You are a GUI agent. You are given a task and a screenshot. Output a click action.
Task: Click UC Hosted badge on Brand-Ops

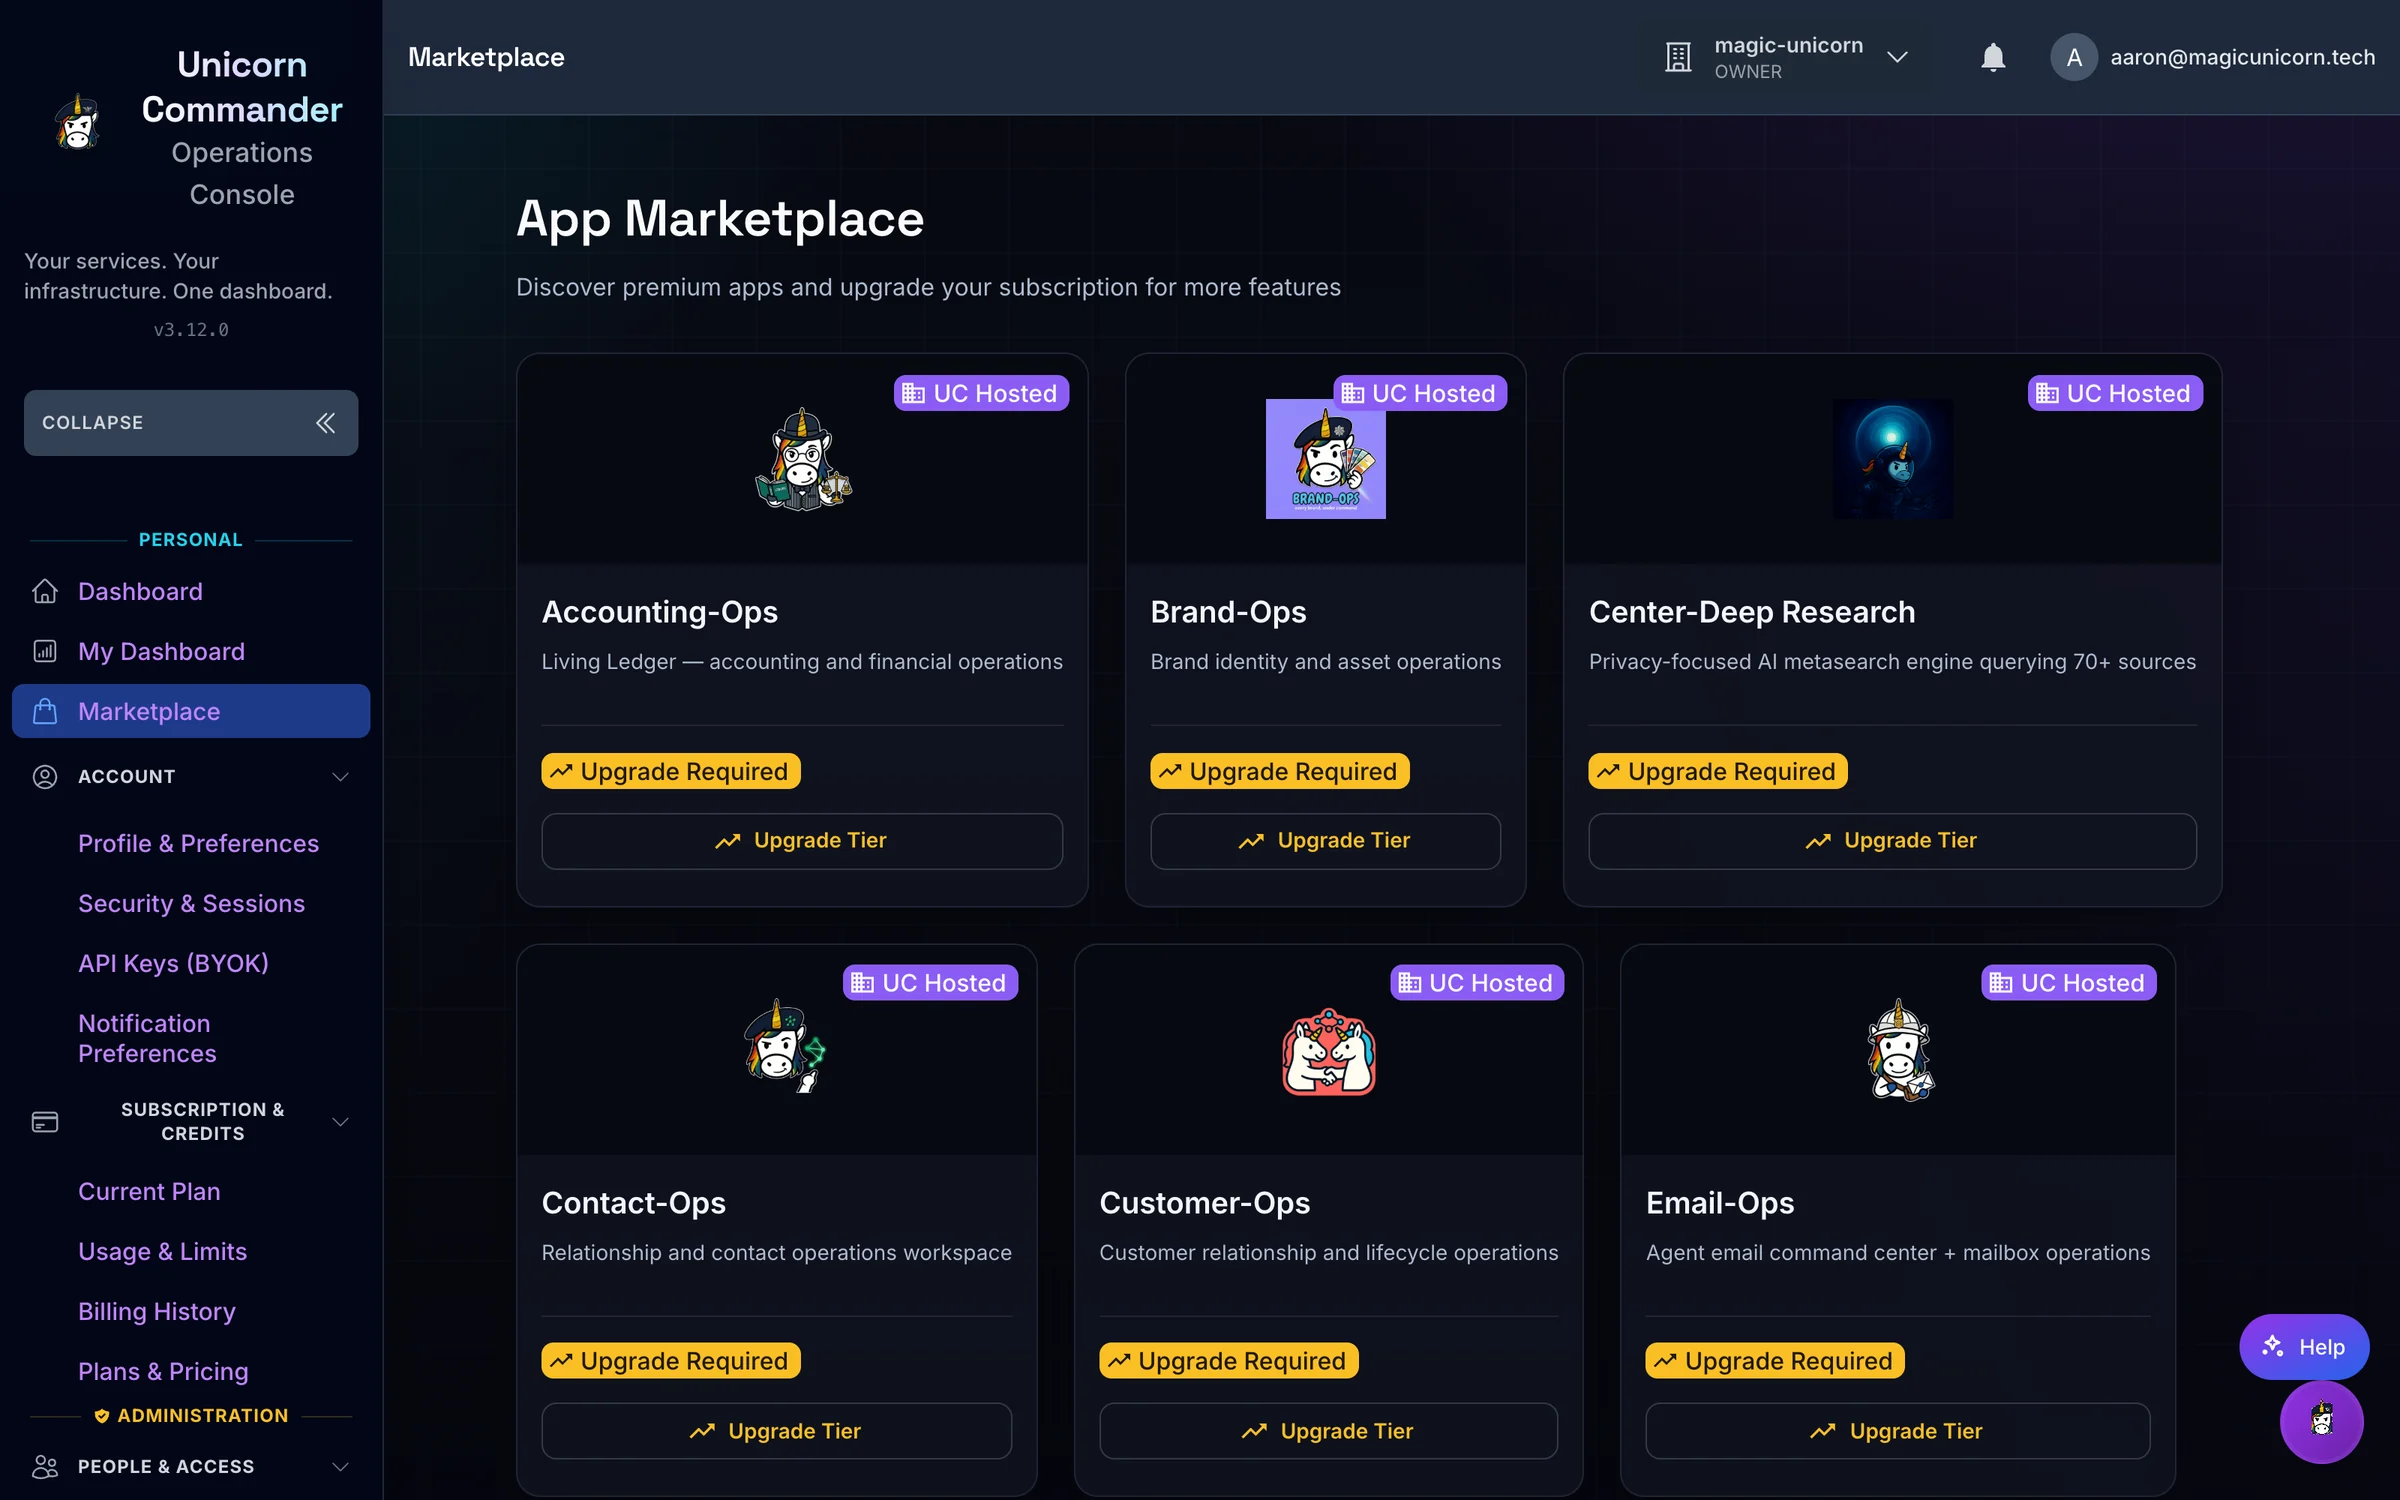point(1420,393)
